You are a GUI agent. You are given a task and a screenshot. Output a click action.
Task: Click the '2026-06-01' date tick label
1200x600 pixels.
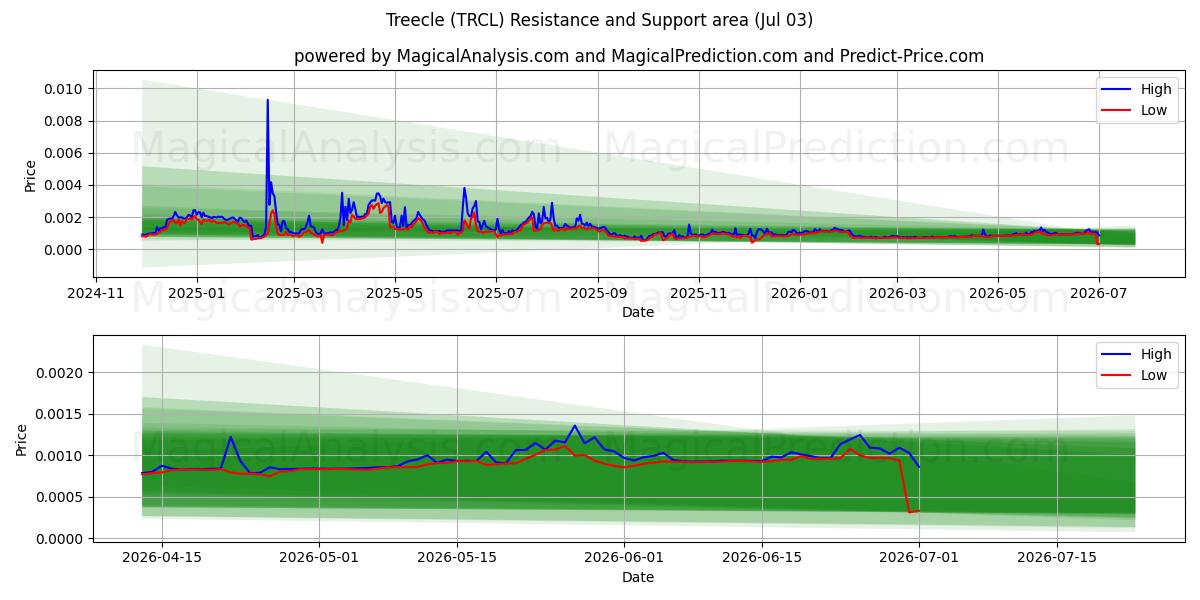(x=624, y=558)
